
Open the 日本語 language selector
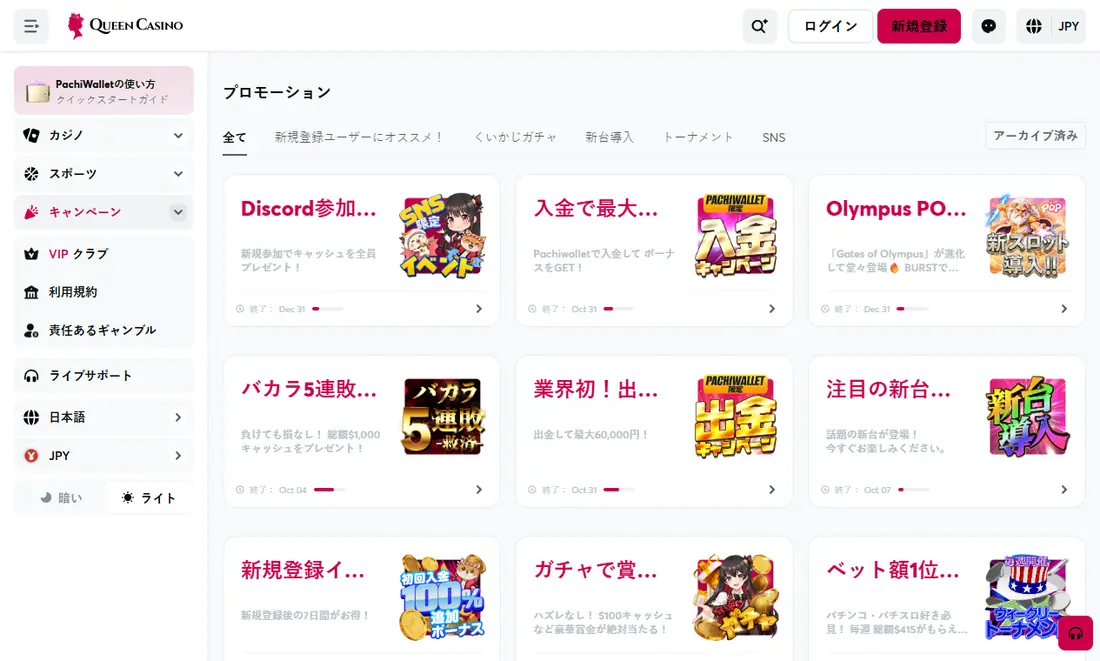pyautogui.click(x=104, y=418)
